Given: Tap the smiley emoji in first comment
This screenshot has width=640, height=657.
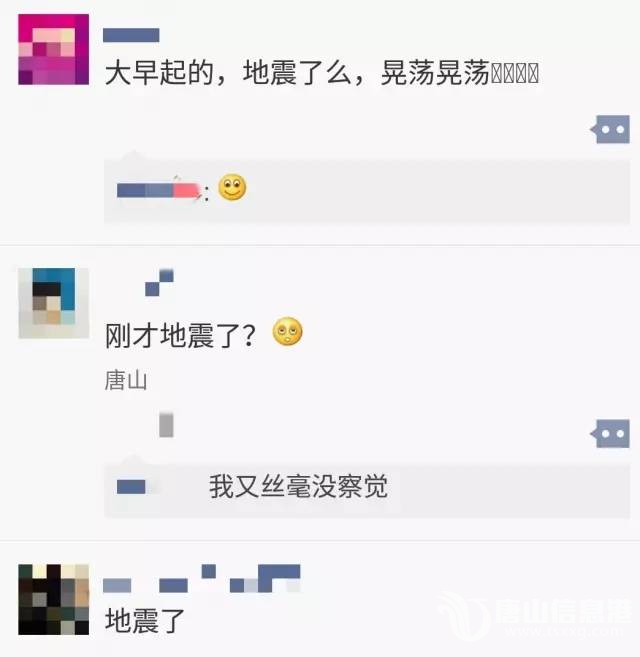Looking at the screenshot, I should pos(233,187).
